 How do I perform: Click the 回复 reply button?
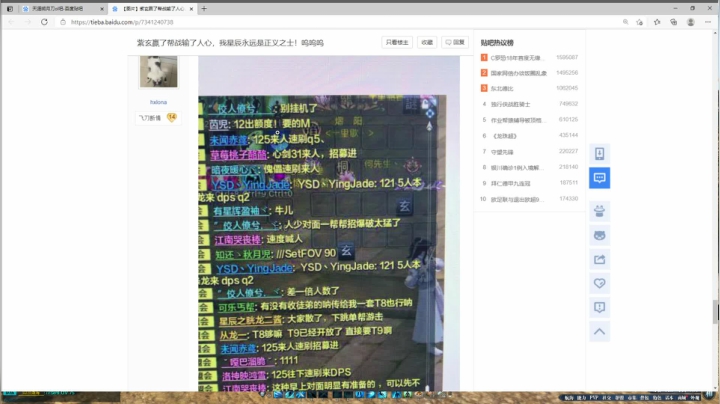tap(455, 42)
